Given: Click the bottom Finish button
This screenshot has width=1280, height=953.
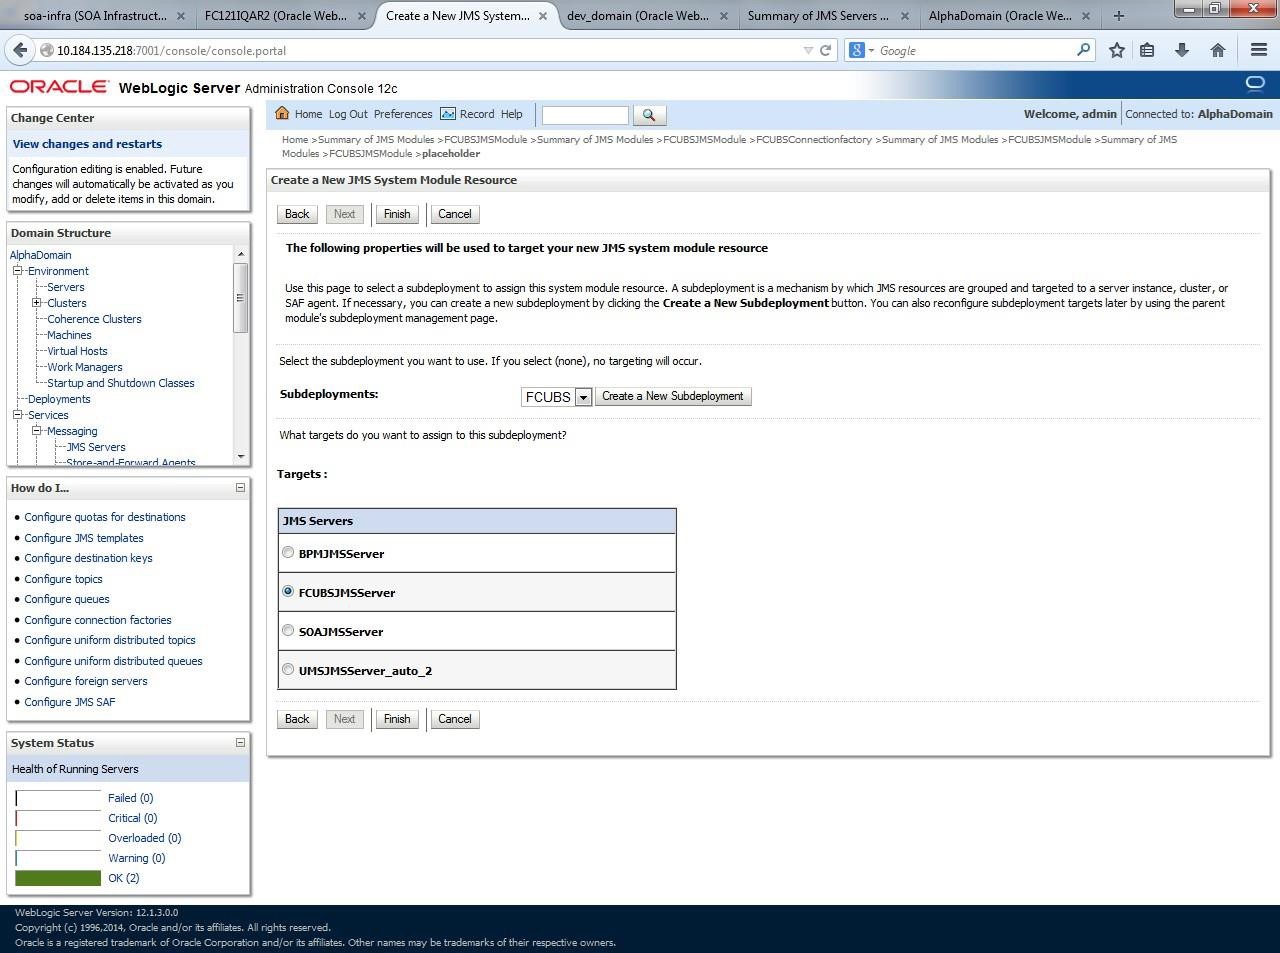Looking at the screenshot, I should click(x=397, y=719).
